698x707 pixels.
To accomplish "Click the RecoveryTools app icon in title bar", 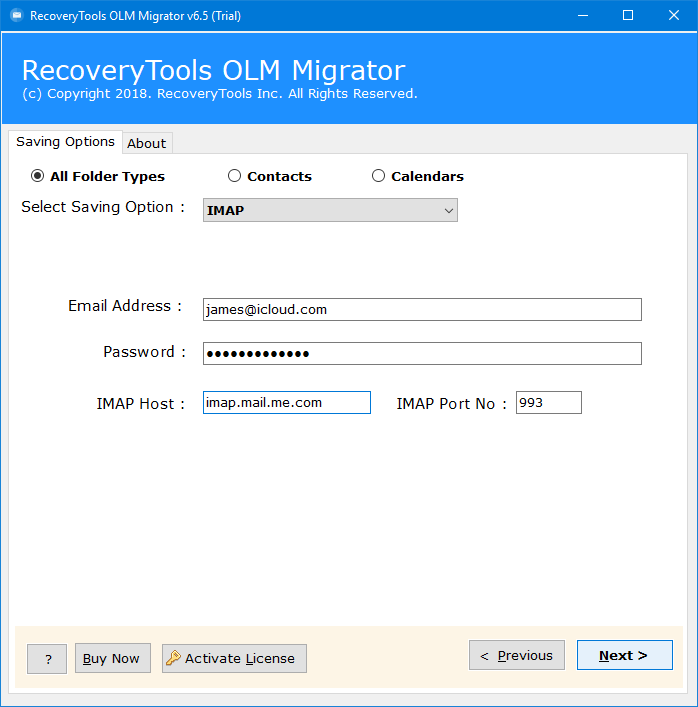I will point(17,16).
